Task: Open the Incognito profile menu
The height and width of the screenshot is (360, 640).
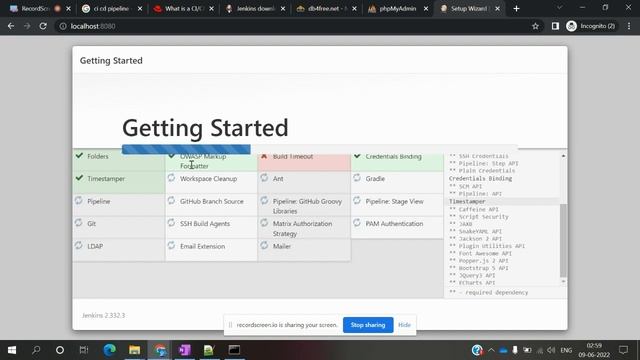Action: (591, 26)
